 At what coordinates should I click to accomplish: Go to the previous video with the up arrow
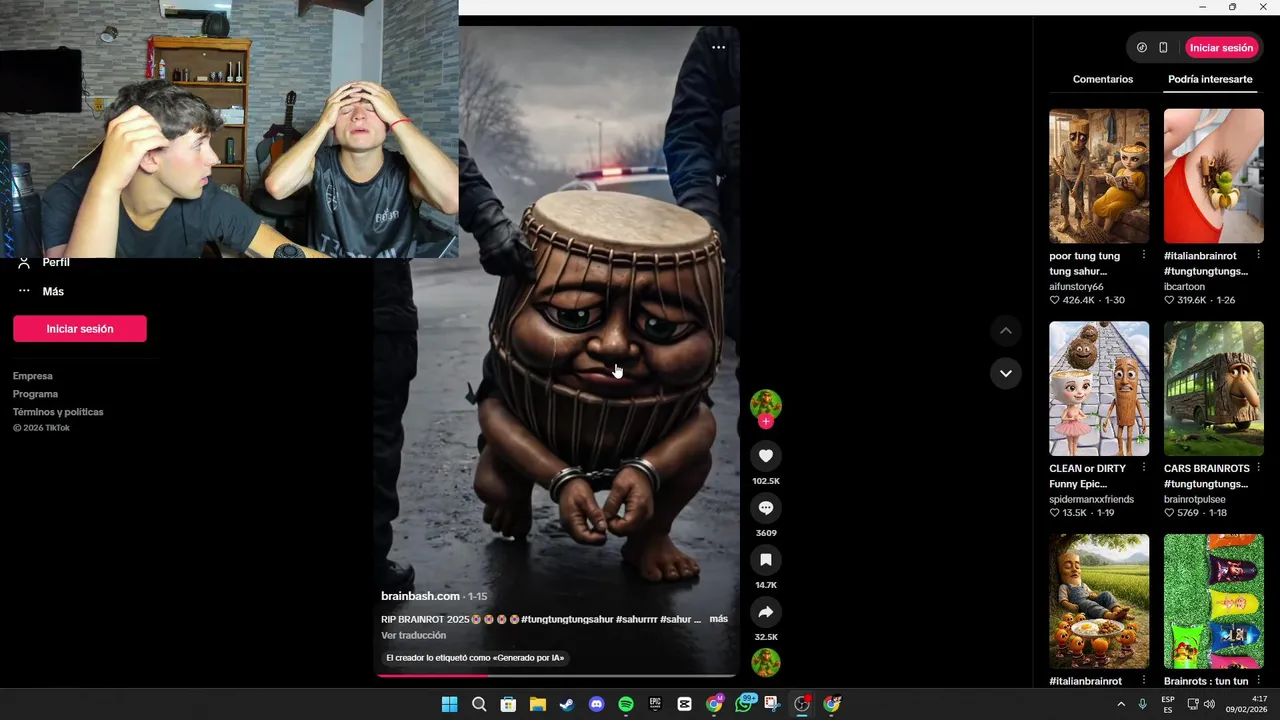(1006, 331)
